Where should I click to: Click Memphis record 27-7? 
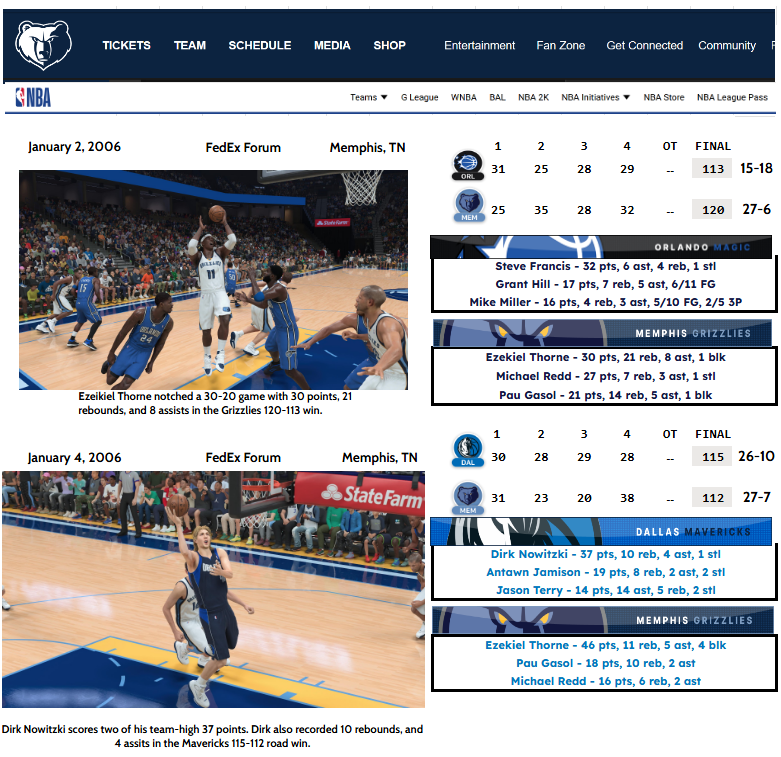[x=756, y=497]
